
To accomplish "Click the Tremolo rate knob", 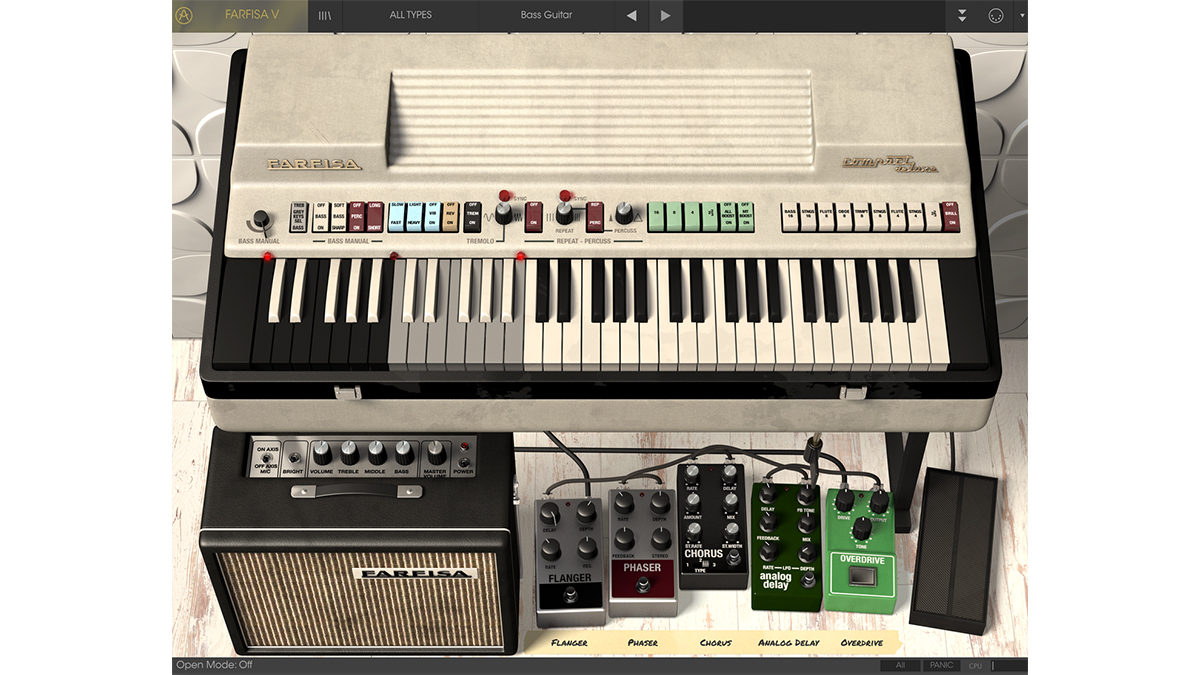I will pyautogui.click(x=504, y=213).
